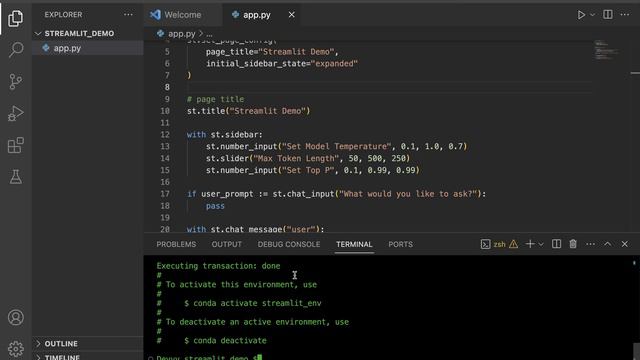
Task: Split the editor right
Action: point(608,15)
